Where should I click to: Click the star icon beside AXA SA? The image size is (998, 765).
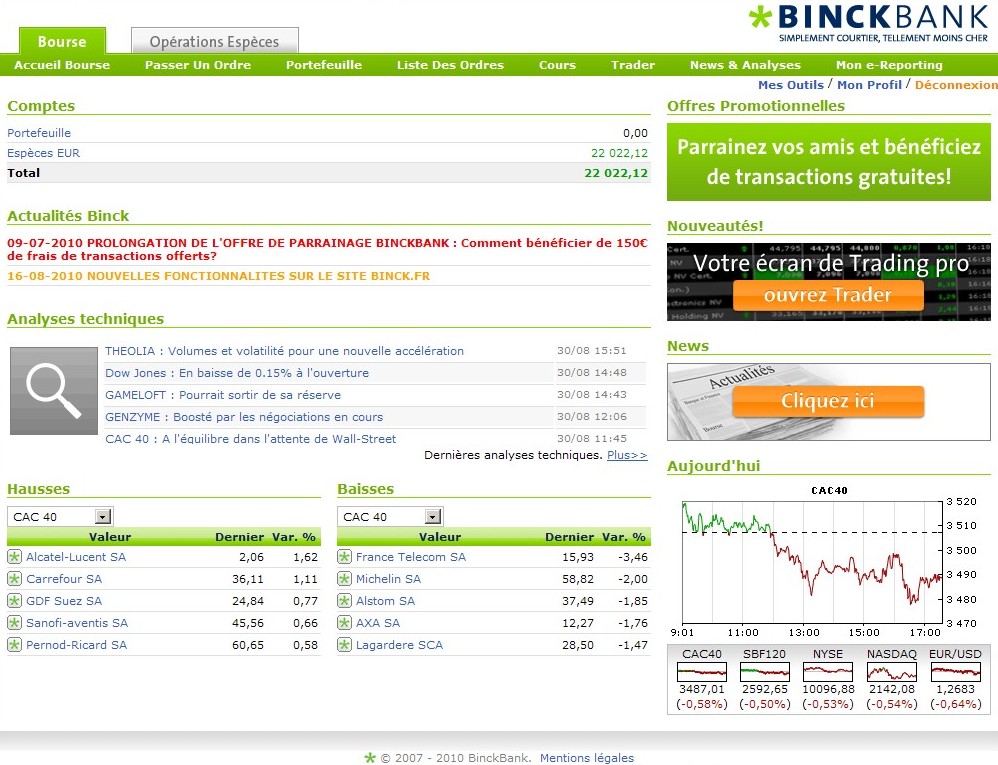344,623
